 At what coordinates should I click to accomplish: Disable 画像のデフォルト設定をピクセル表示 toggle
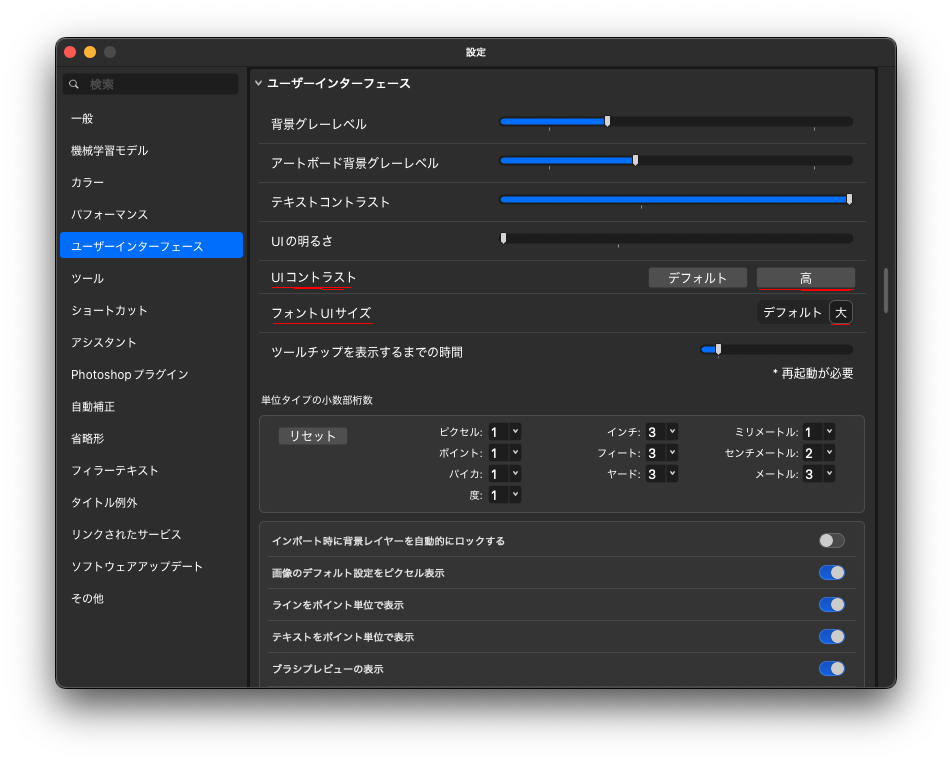(831, 573)
